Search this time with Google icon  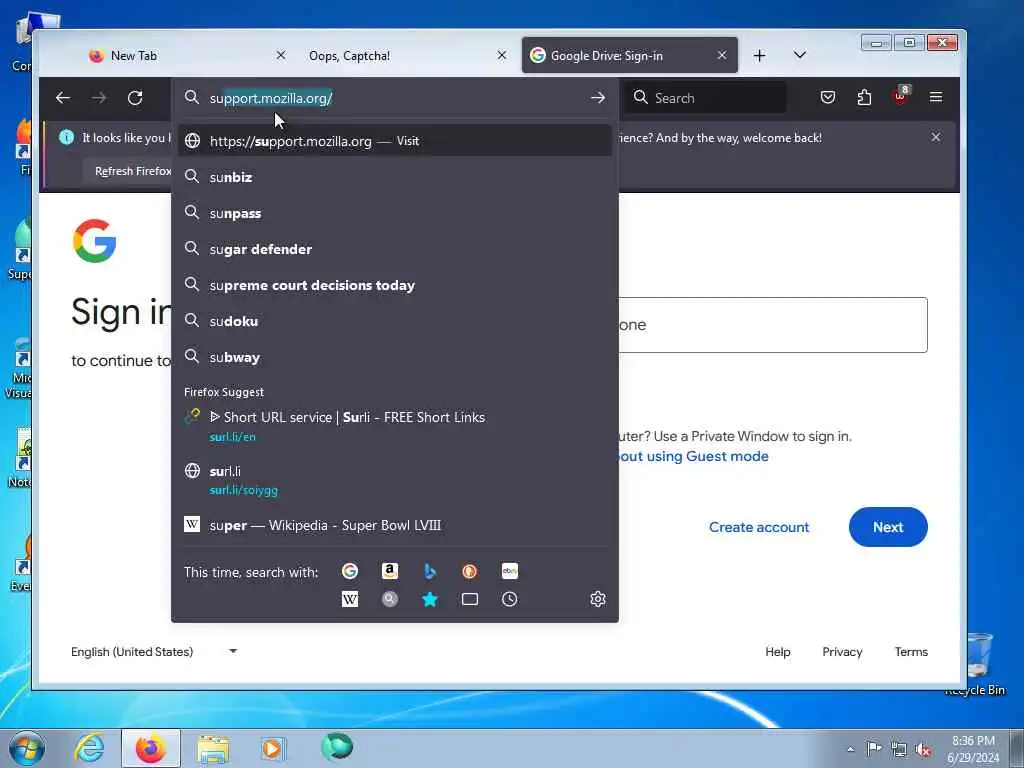350,571
